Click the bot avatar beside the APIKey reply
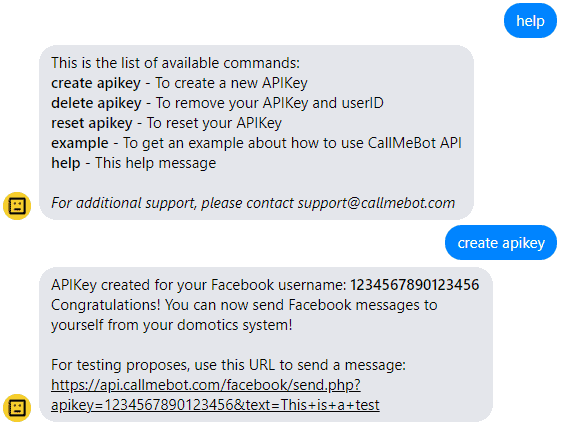Screen dimensions: 570x429 [x=17, y=408]
